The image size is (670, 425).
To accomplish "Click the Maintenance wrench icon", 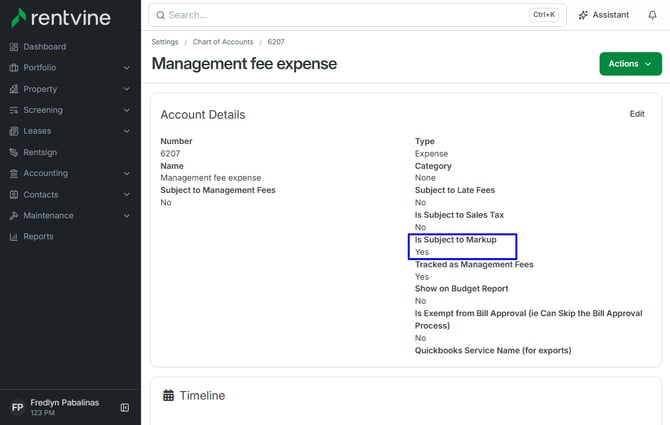I will [14, 216].
